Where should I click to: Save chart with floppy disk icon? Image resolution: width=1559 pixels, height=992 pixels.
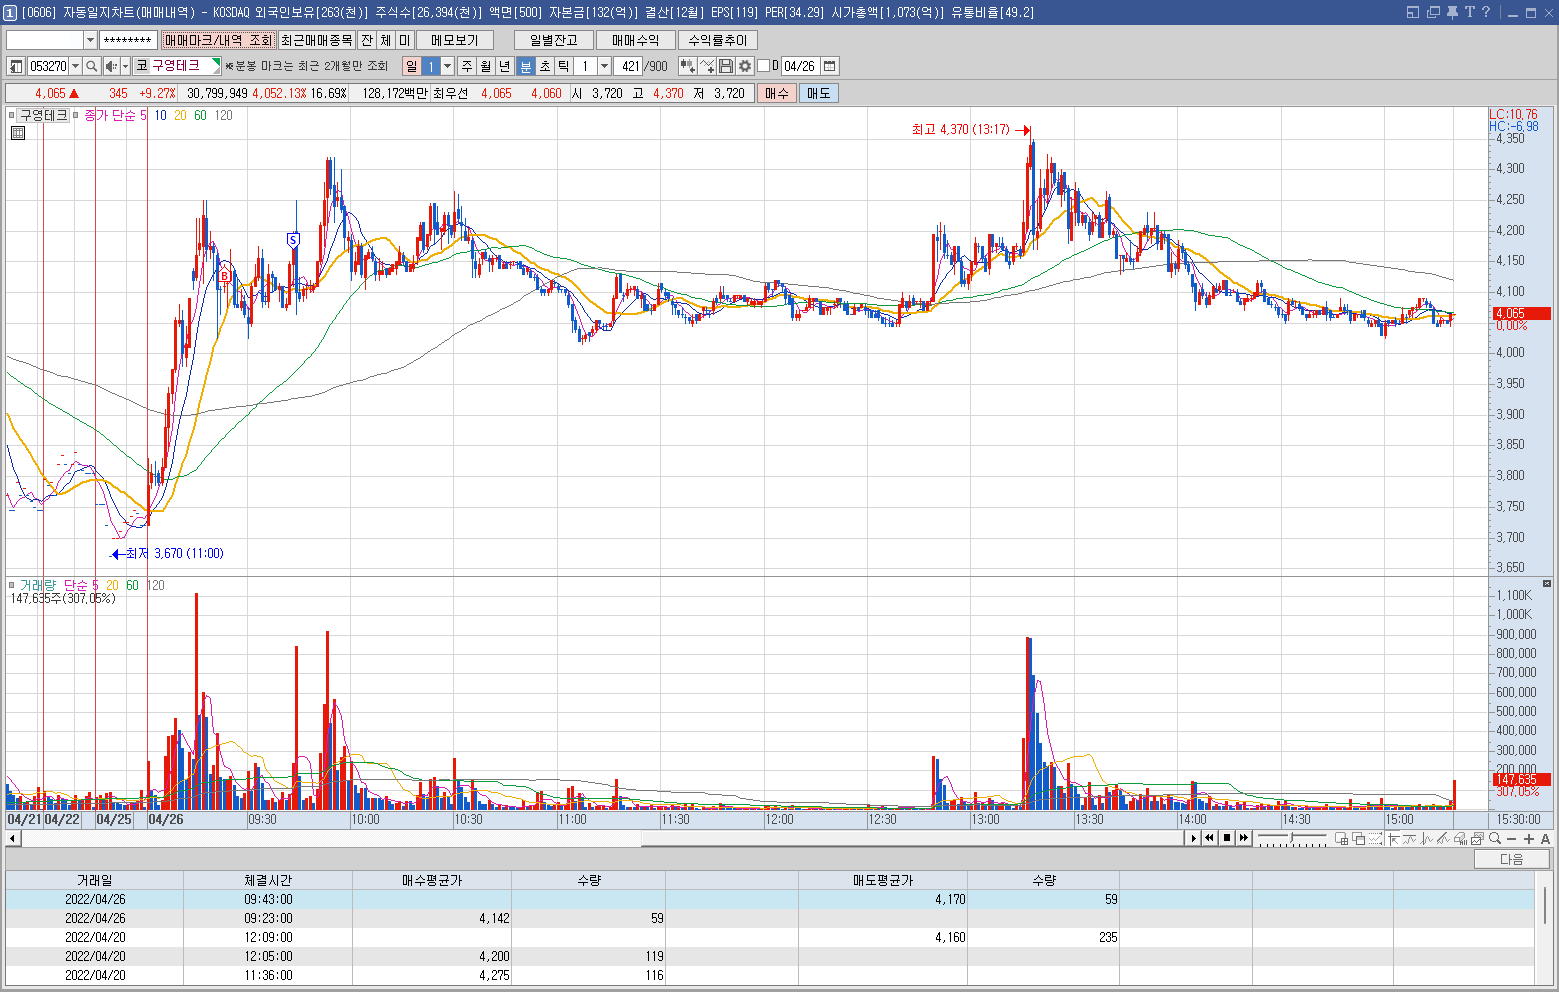click(726, 66)
